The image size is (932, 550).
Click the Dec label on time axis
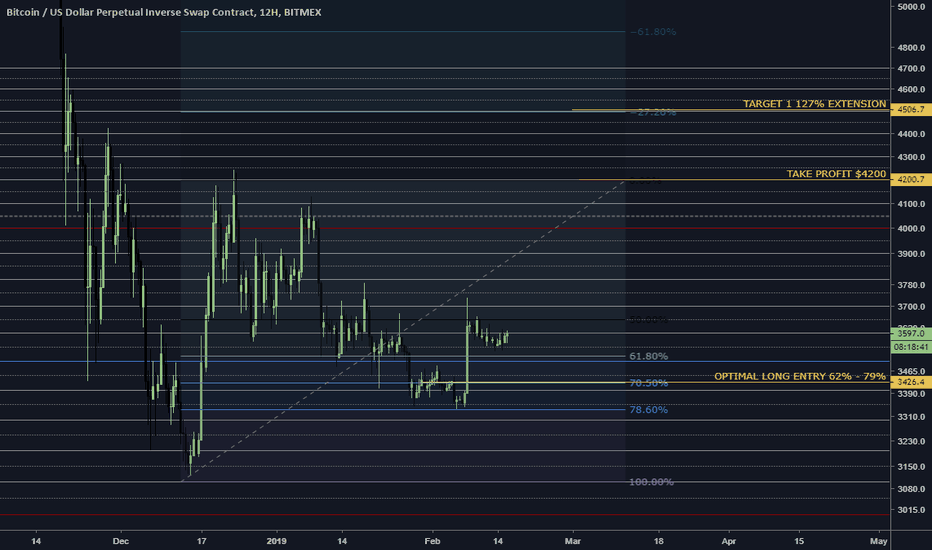121,541
